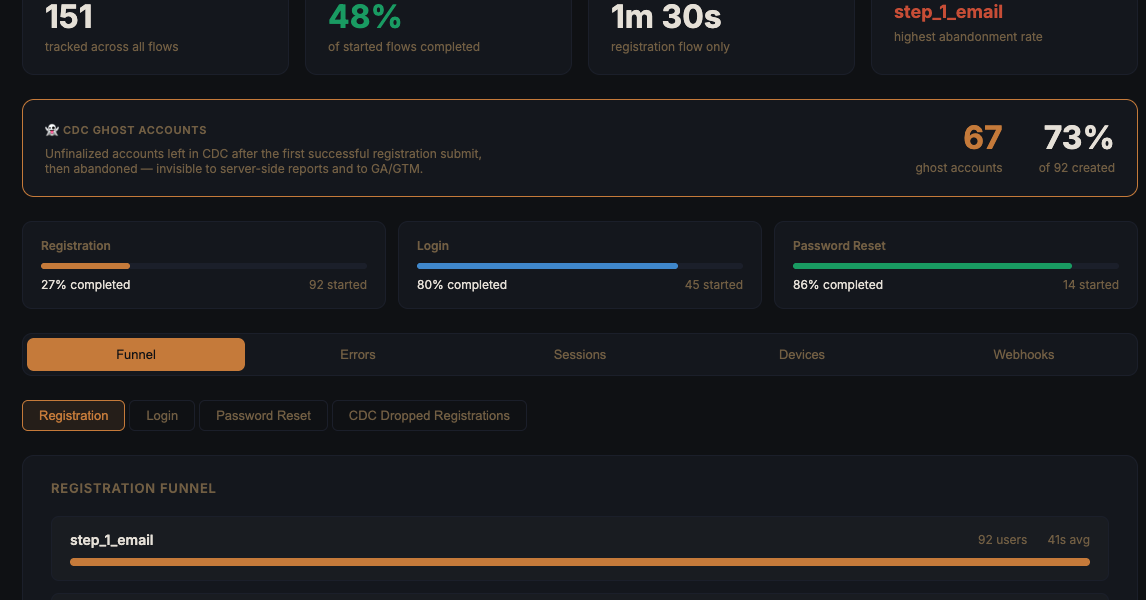Click the 'ghost accounts' caption under 67
The width and height of the screenshot is (1146, 600).
tap(959, 168)
